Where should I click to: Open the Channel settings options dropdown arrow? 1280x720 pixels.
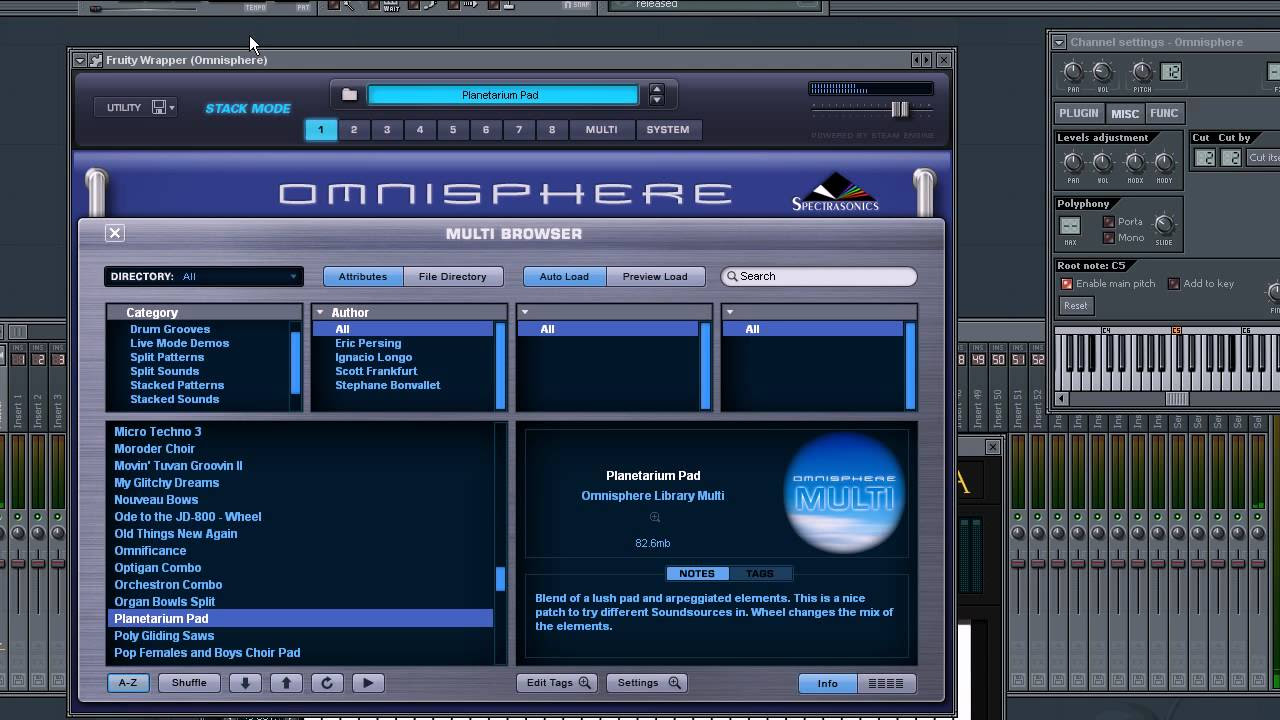[x=1057, y=42]
